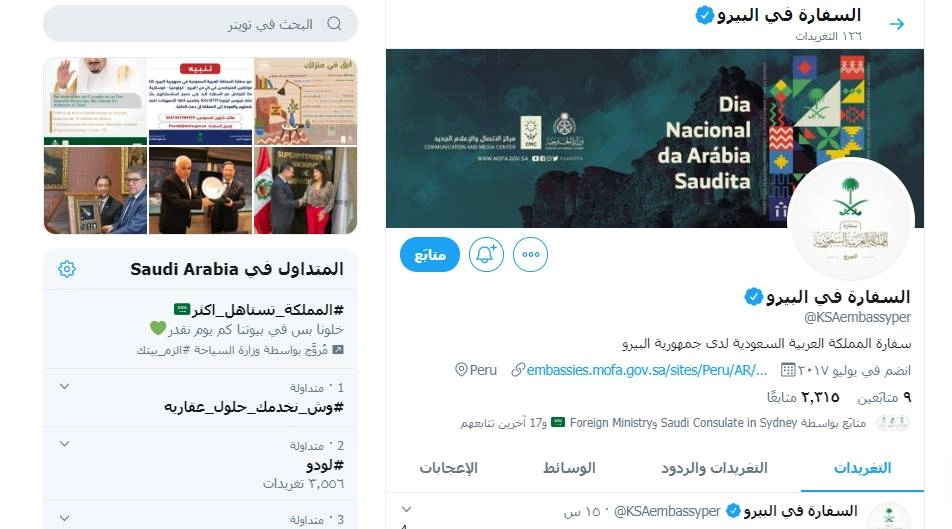The height and width of the screenshot is (529, 952).
Task: Open the embassies.mofa.gov.sa website link
Action: pyautogui.click(x=647, y=370)
